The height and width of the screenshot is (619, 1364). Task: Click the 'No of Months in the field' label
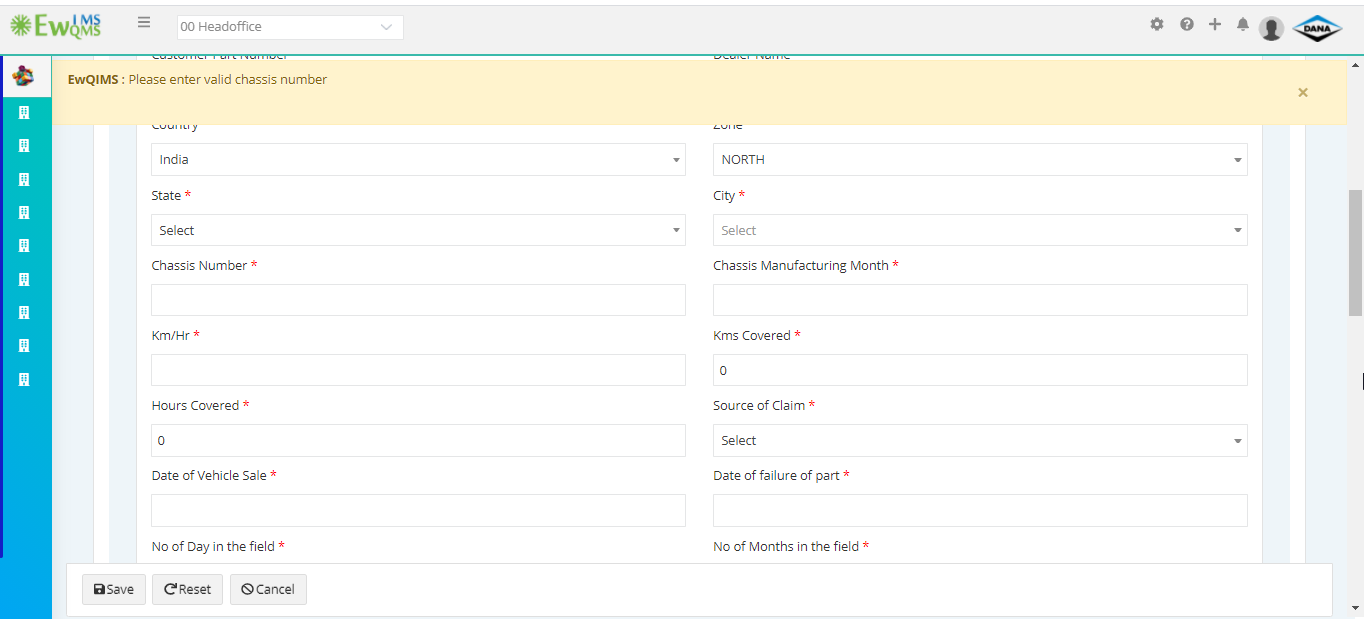pos(786,546)
